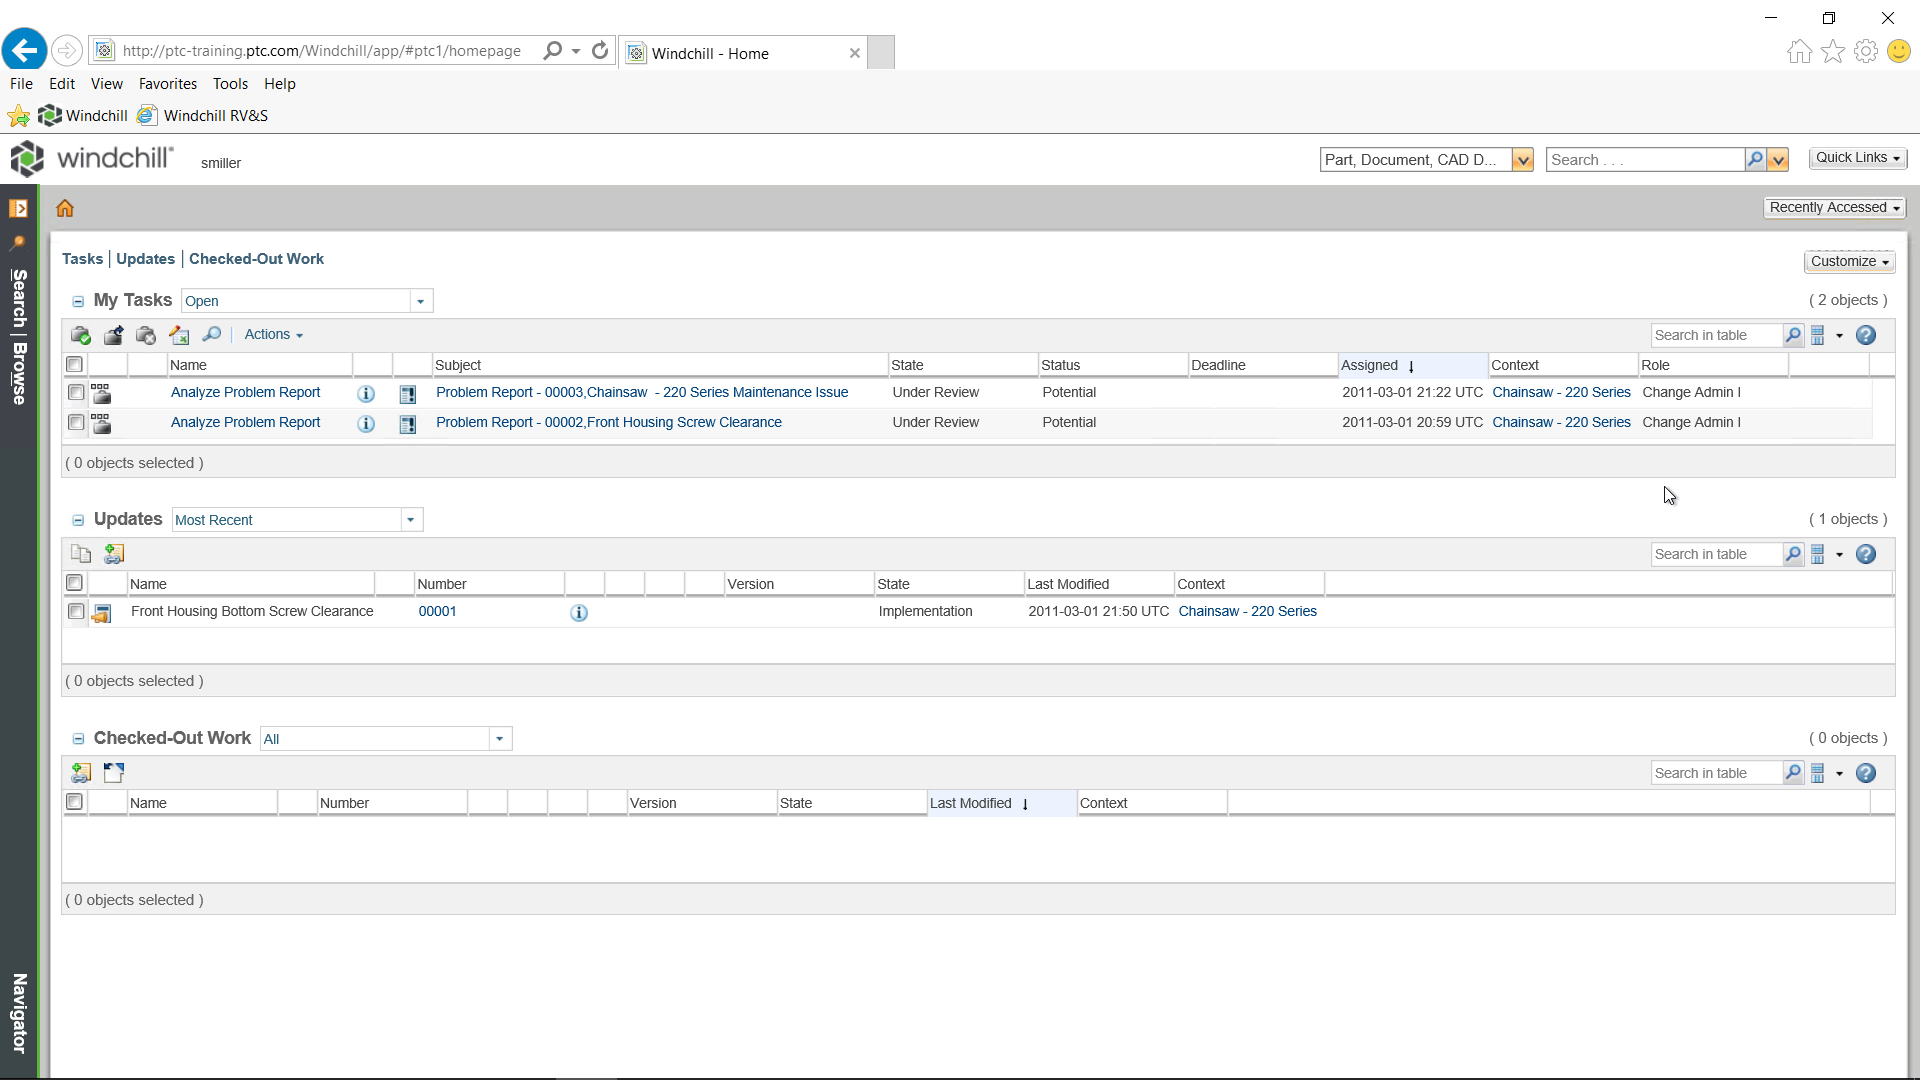
Task: Open the Actions dropdown in My Tasks
Action: tap(273, 335)
